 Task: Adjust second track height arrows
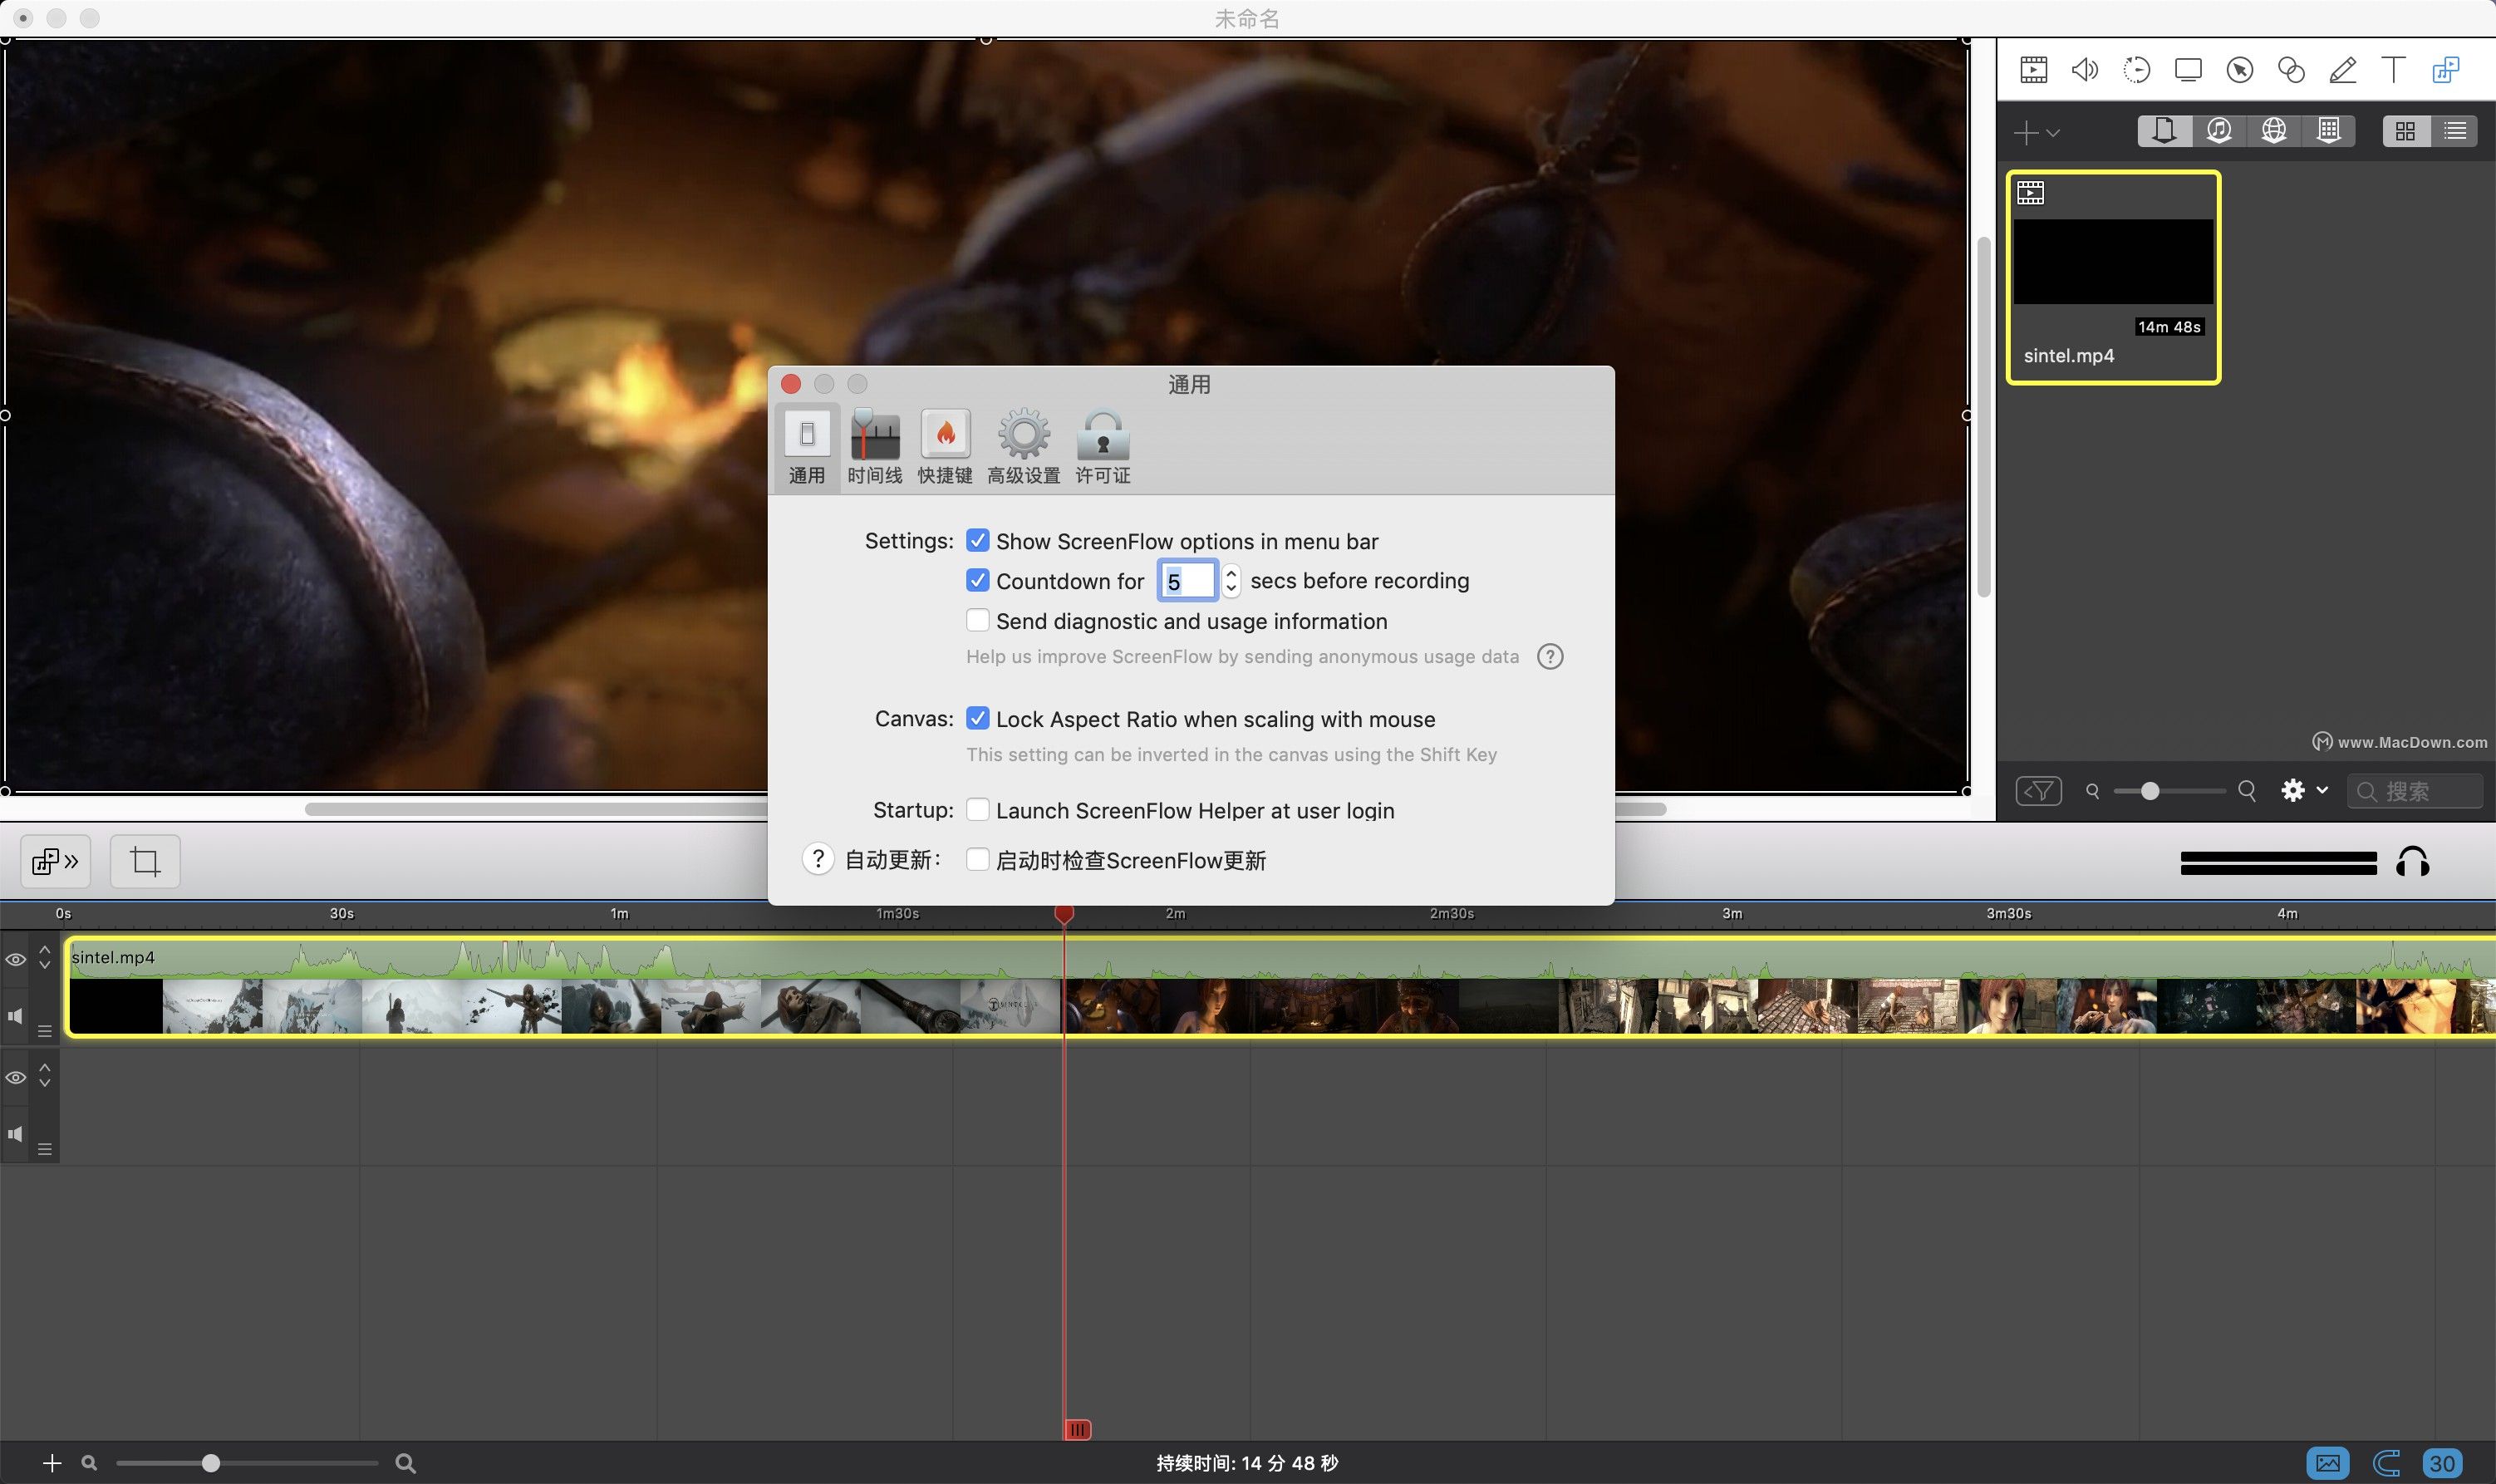(44, 1075)
